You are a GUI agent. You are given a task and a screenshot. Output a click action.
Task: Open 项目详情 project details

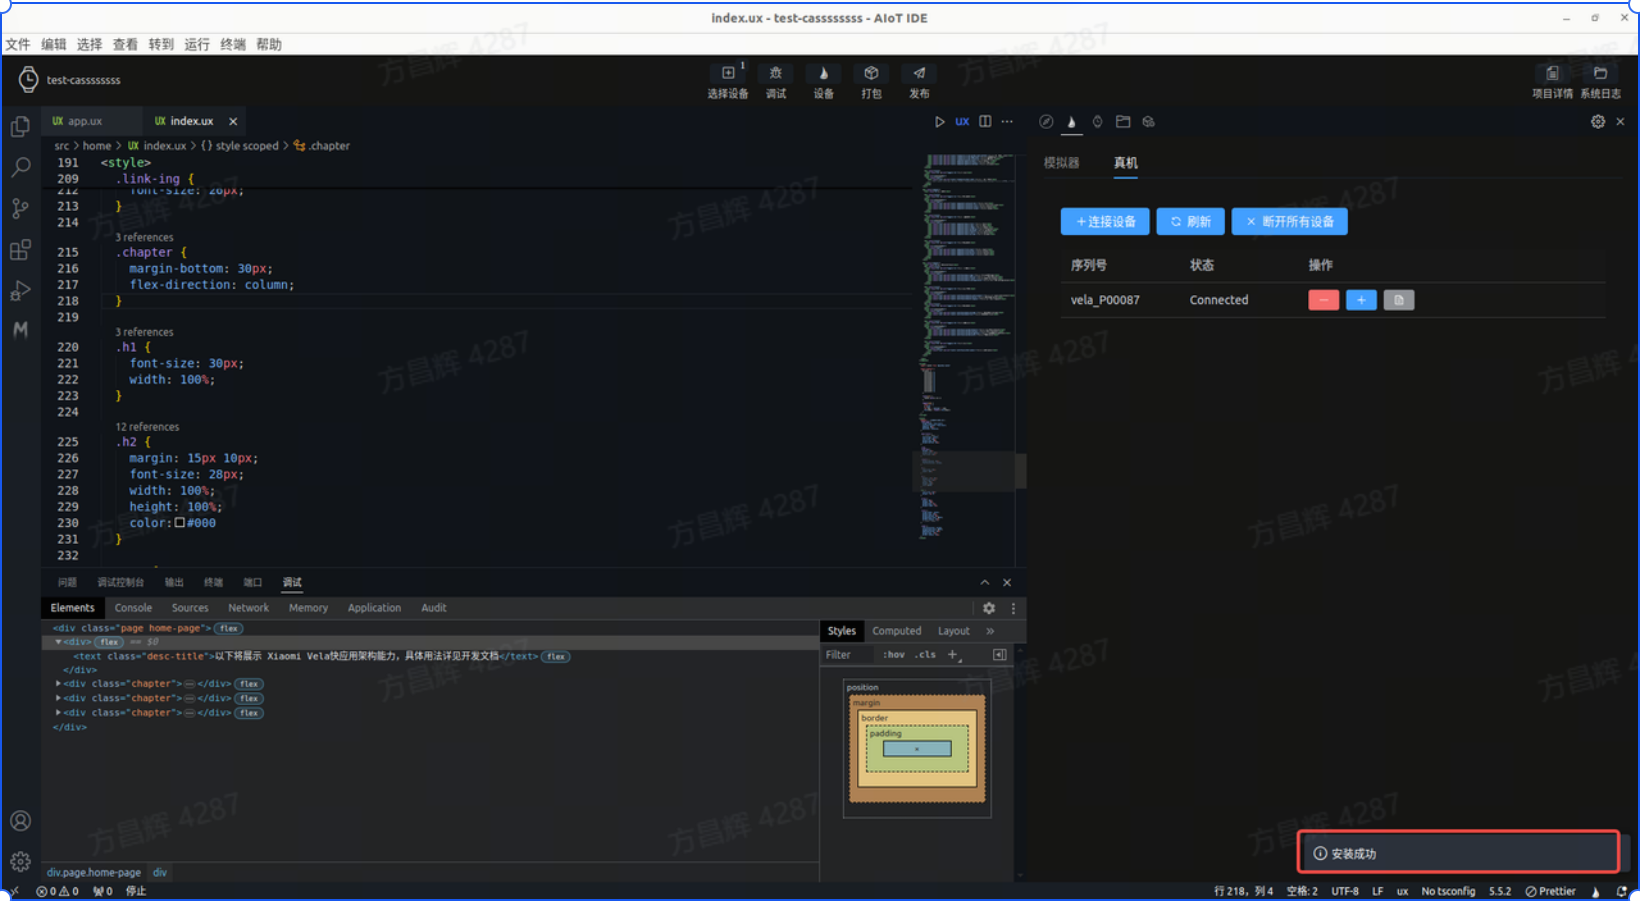tap(1552, 74)
